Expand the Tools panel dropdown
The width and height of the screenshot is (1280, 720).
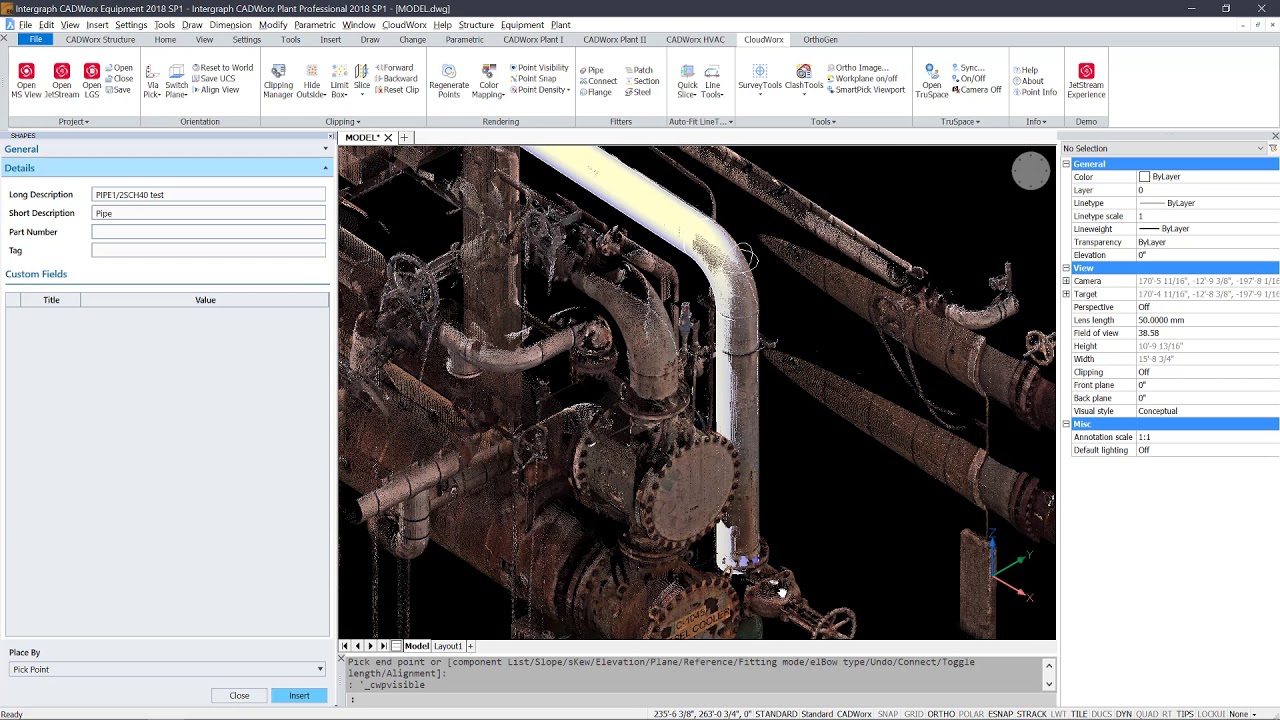pos(823,122)
